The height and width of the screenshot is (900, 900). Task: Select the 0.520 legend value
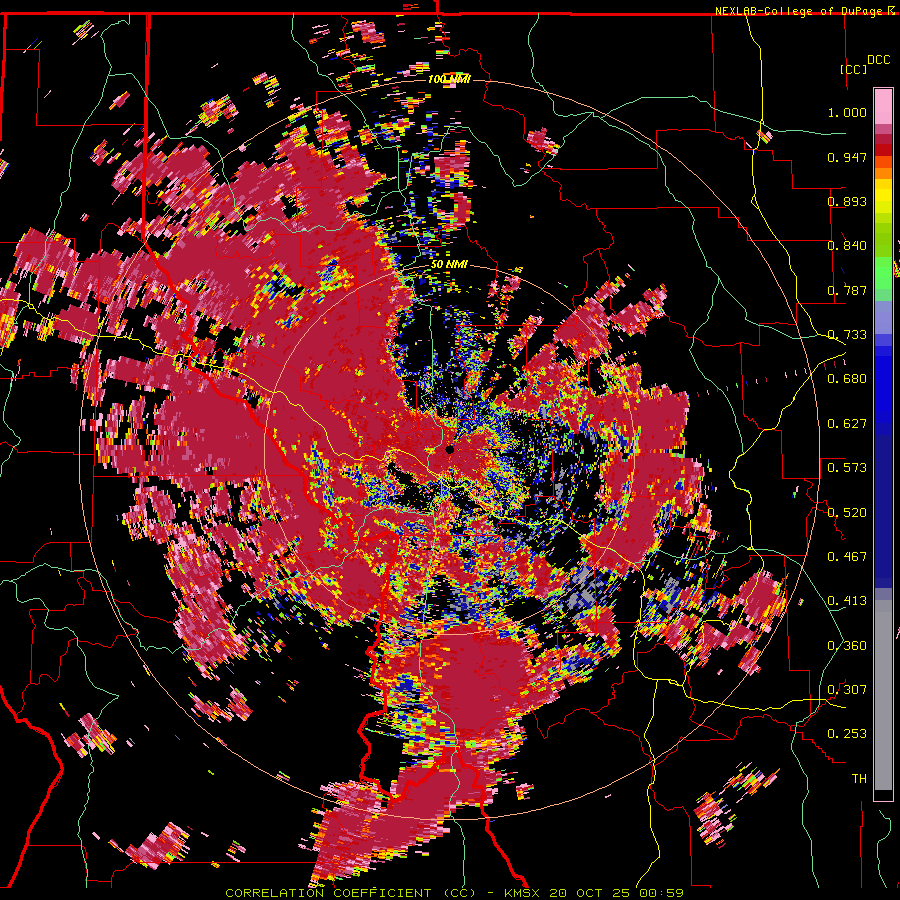pos(847,513)
